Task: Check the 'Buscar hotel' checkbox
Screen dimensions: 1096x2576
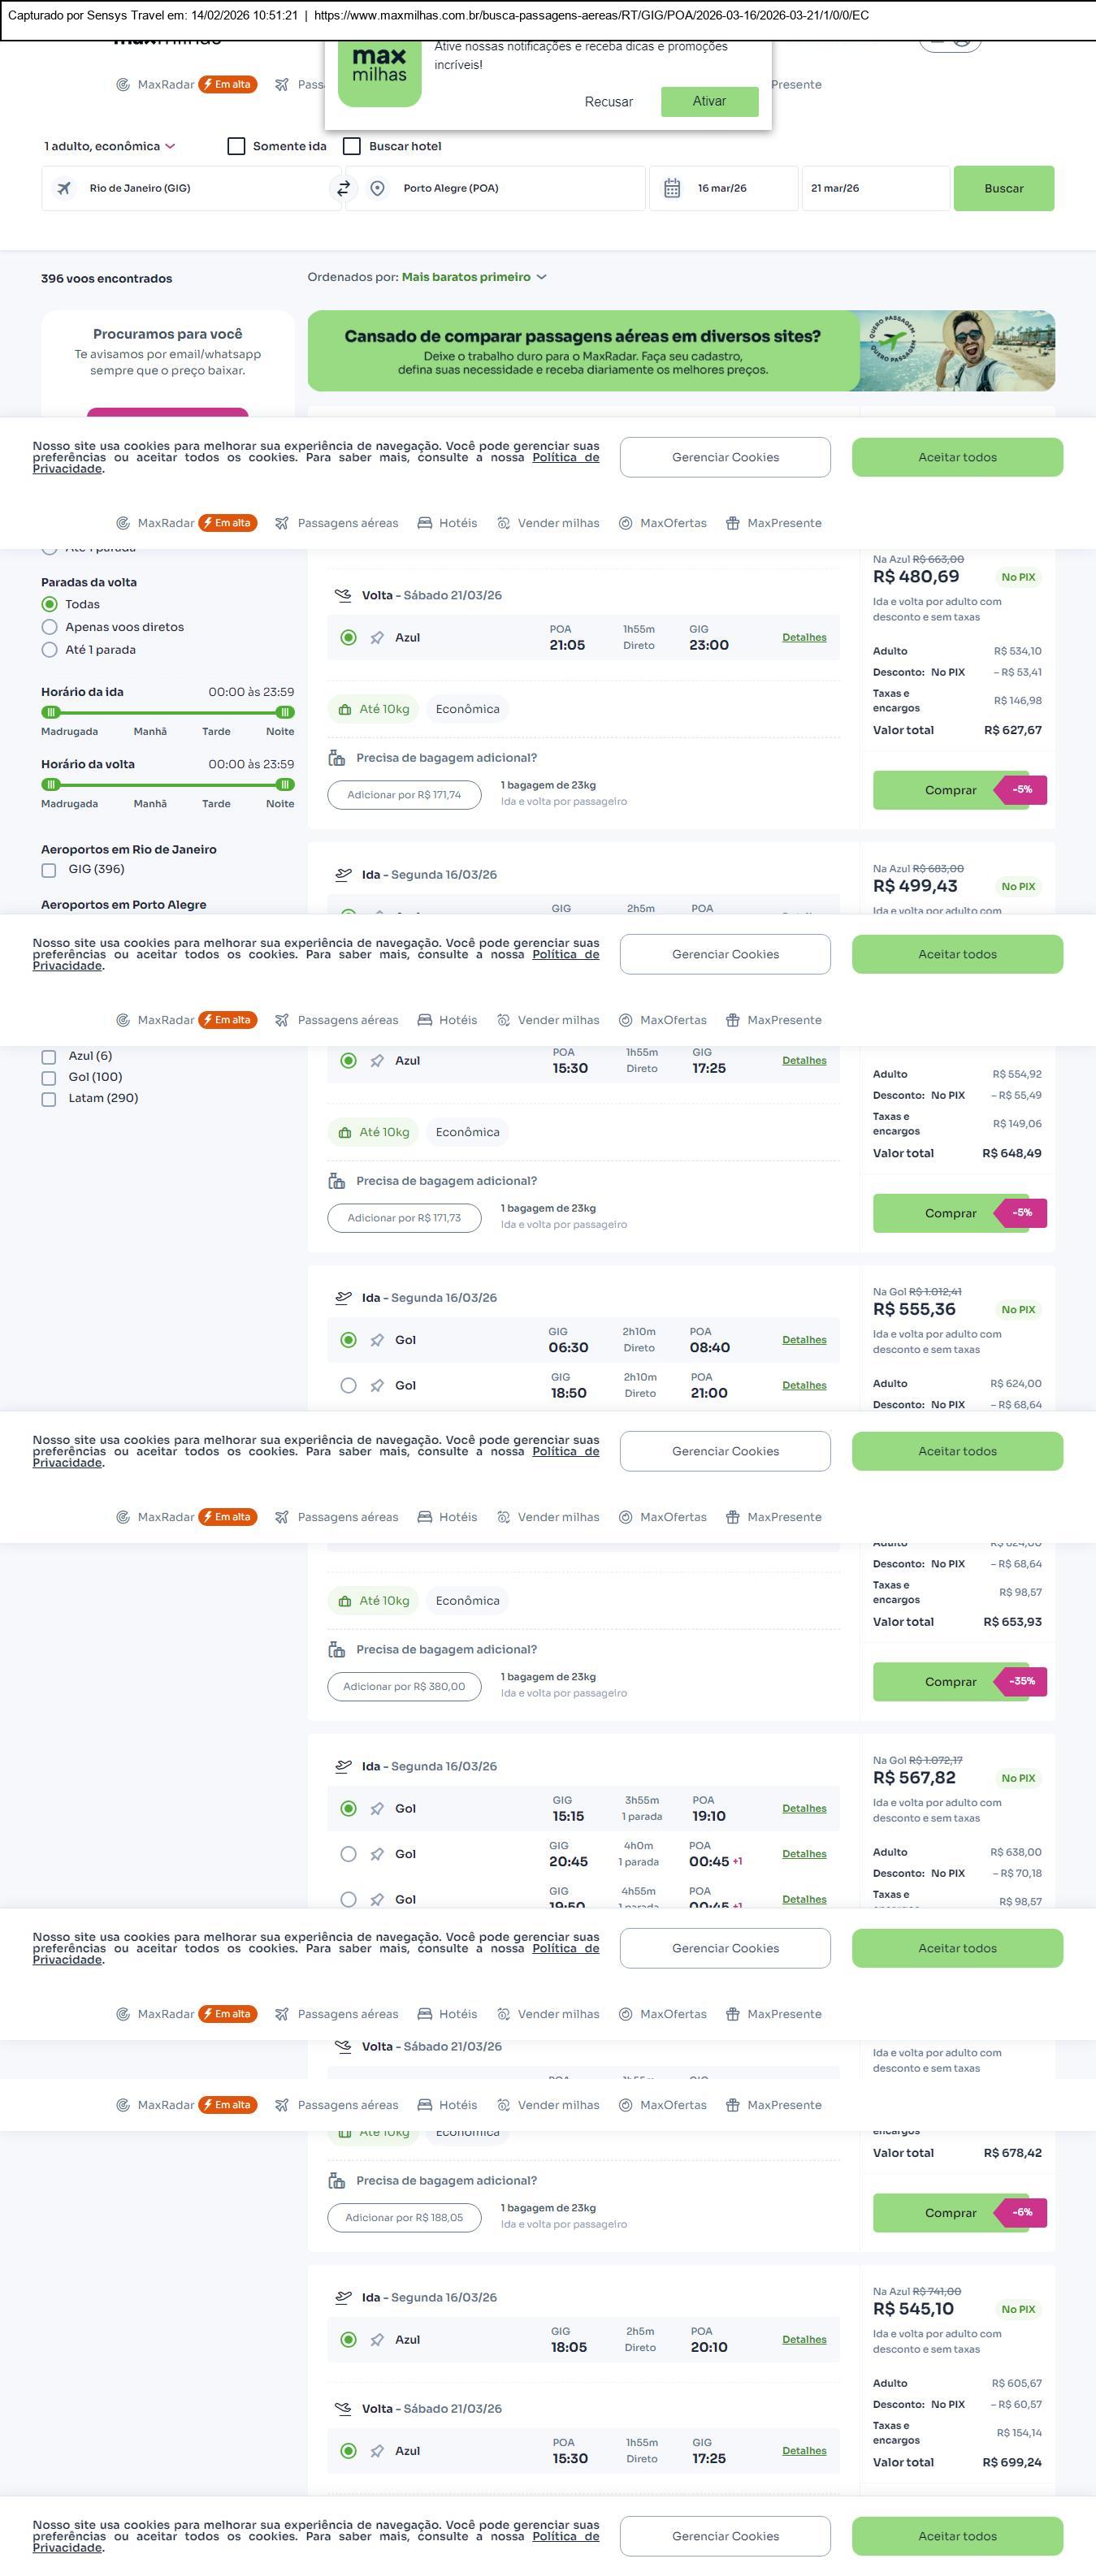Action: [x=352, y=146]
